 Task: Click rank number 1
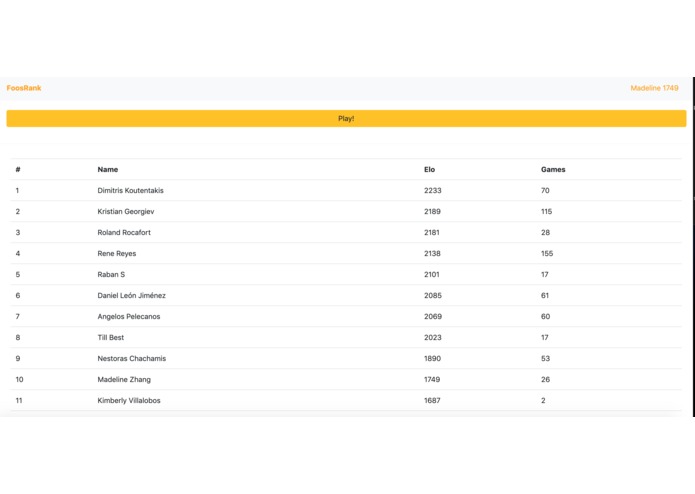coord(17,190)
